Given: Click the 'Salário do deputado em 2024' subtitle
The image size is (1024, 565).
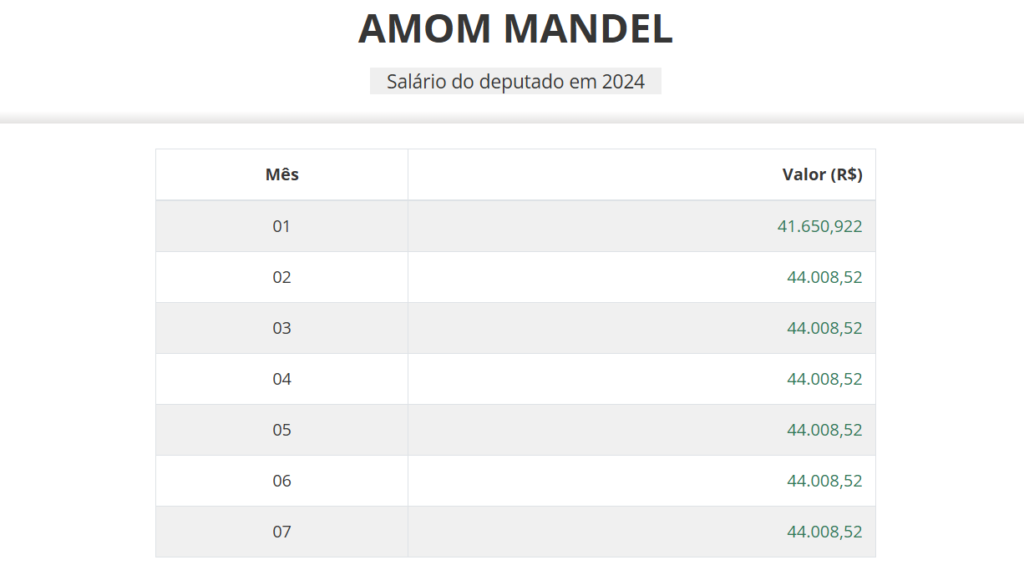Looking at the screenshot, I should click(x=515, y=82).
